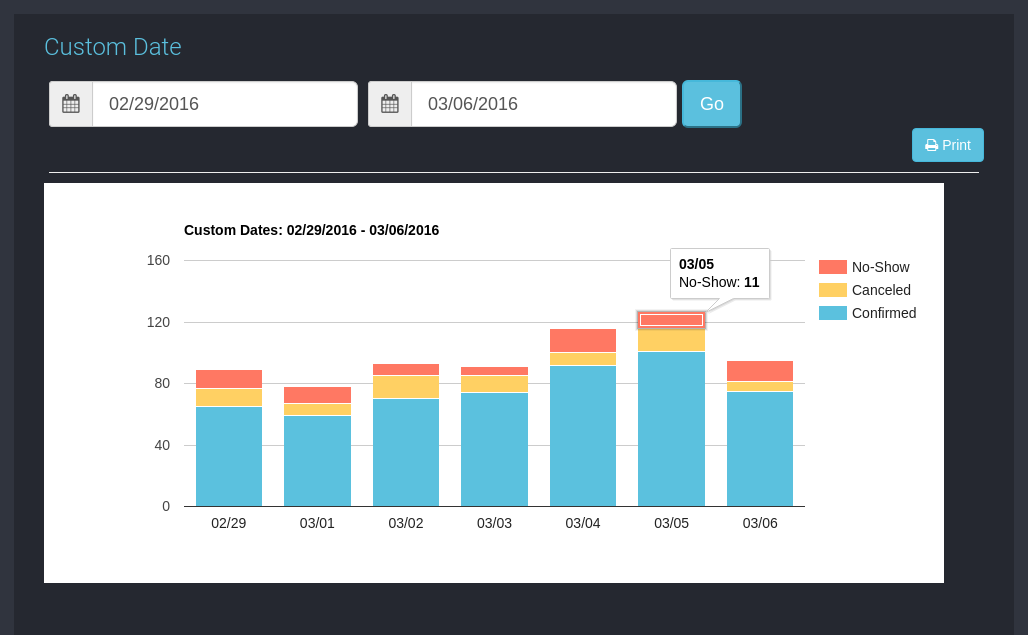Toggle the Confirmed legend label
Image resolution: width=1028 pixels, height=635 pixels.
(884, 313)
